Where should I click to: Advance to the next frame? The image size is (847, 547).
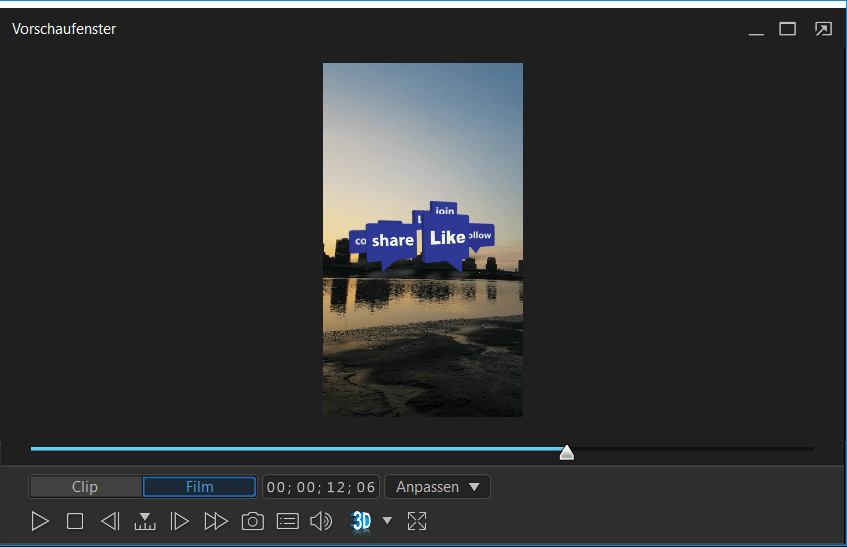coord(179,521)
